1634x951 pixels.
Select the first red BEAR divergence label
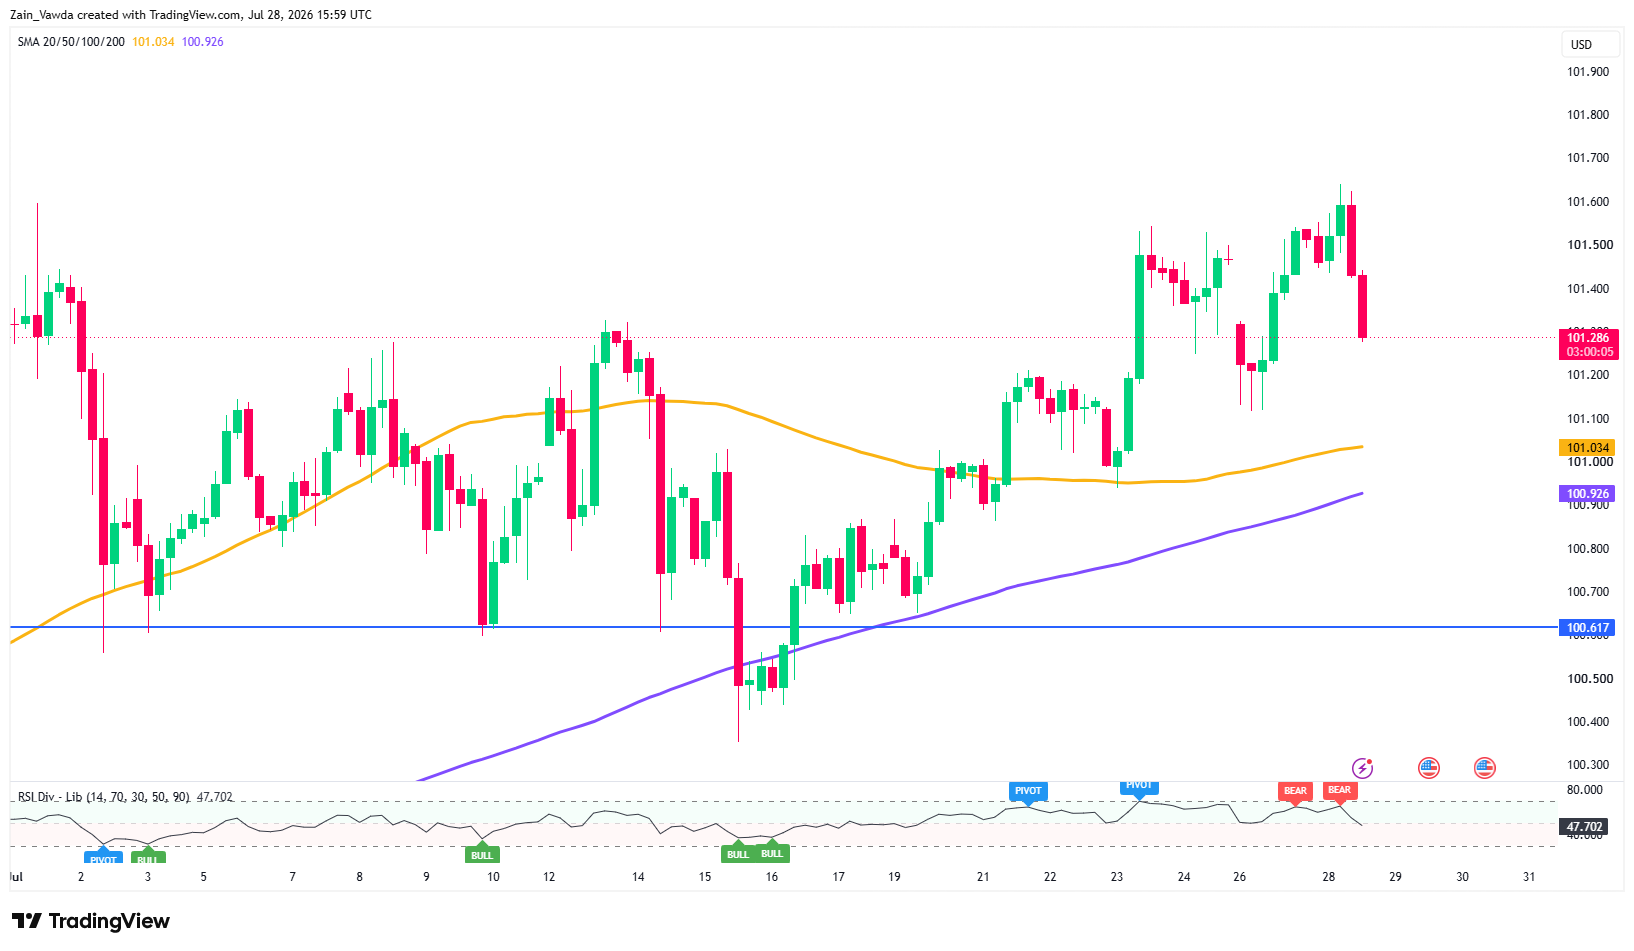1295,791
